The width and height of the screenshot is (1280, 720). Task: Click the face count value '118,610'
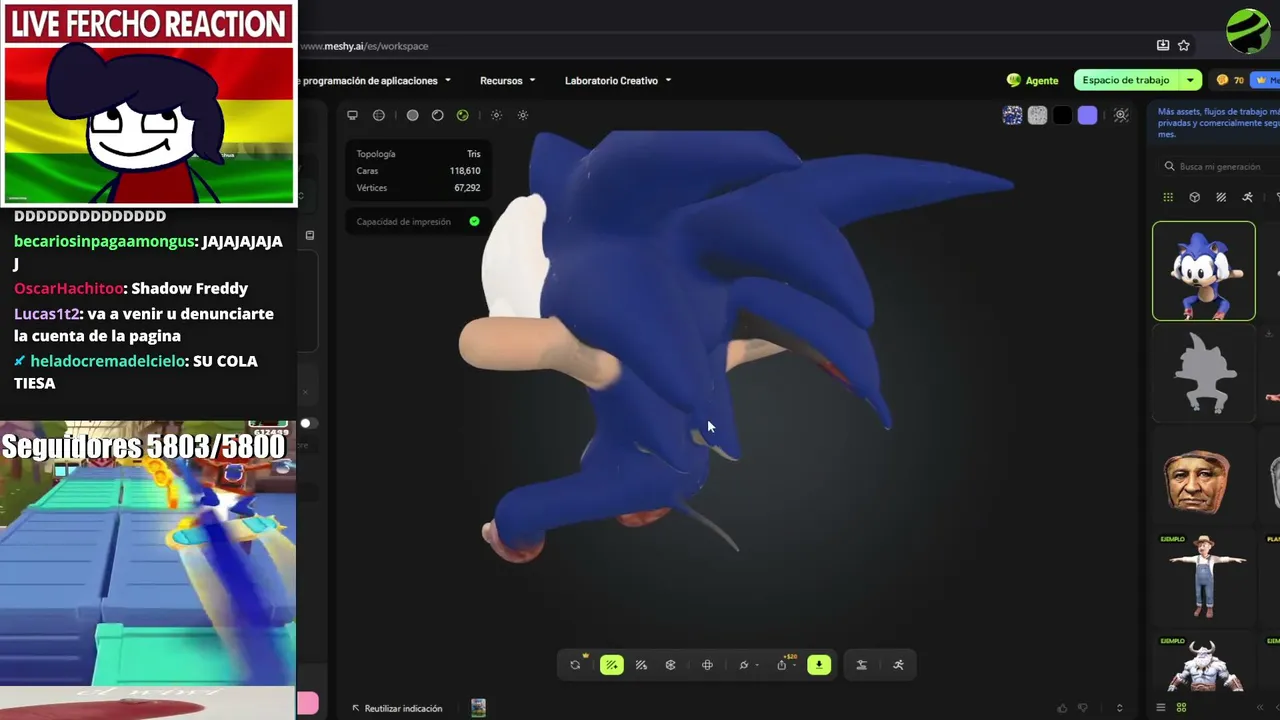pyautogui.click(x=465, y=171)
